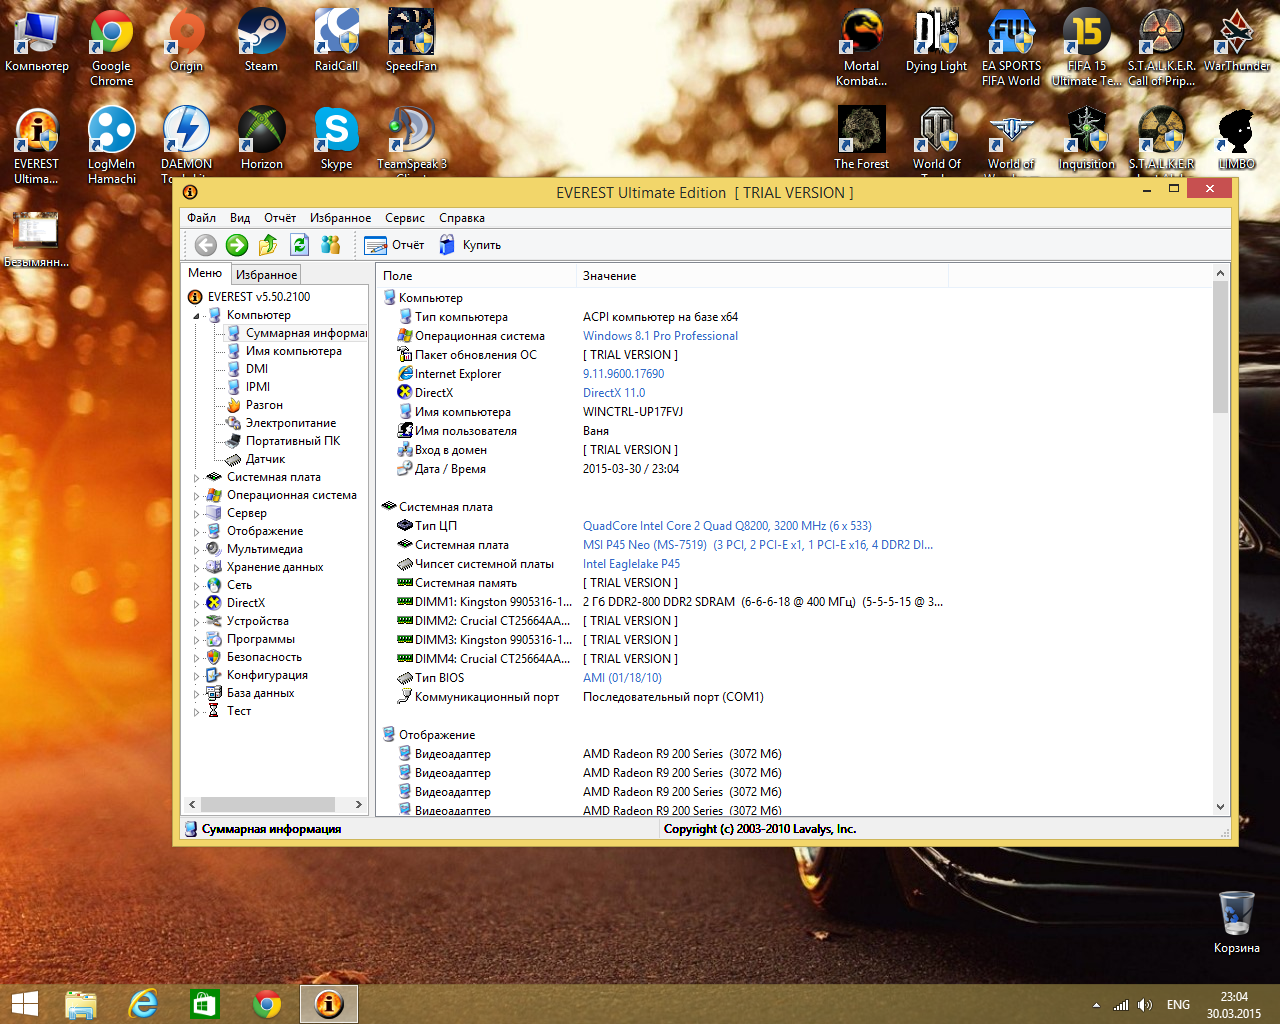1280x1024 pixels.
Task: Select the Безопасность tree item
Action: pyautogui.click(x=255, y=657)
